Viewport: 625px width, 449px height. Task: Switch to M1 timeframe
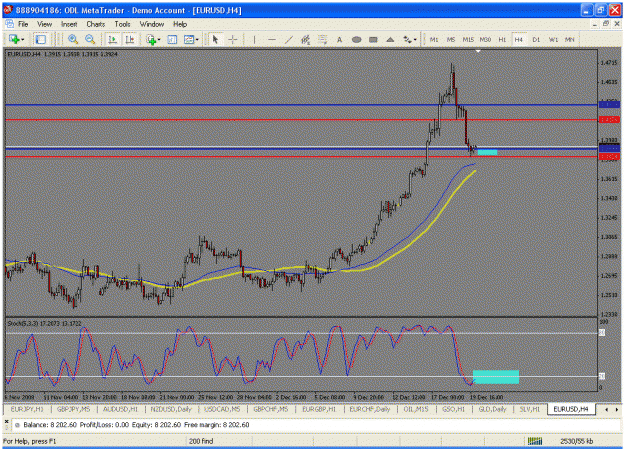tap(434, 39)
